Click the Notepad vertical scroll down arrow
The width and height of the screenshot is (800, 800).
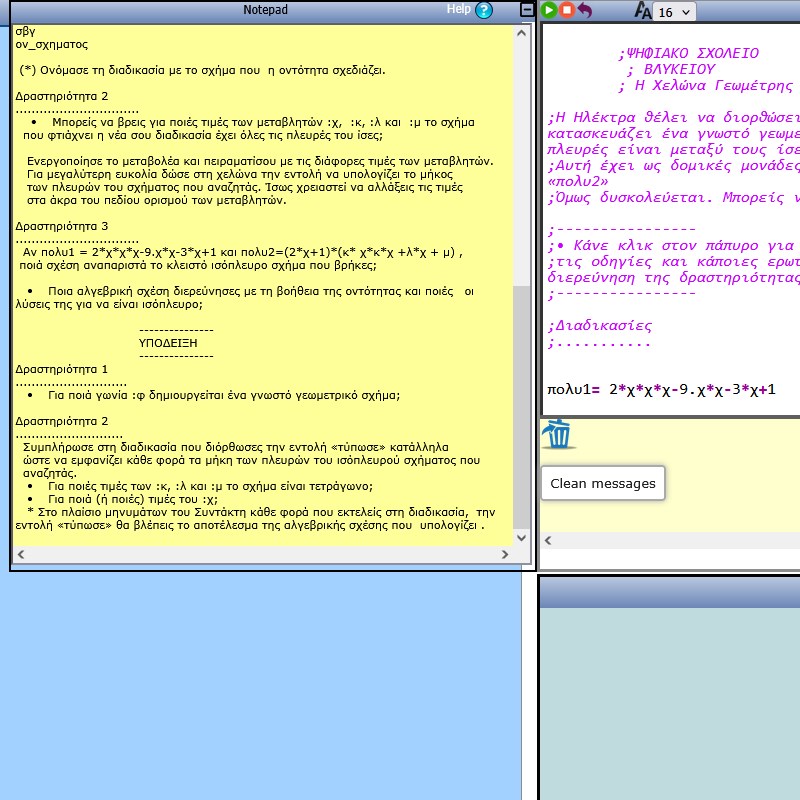click(521, 537)
